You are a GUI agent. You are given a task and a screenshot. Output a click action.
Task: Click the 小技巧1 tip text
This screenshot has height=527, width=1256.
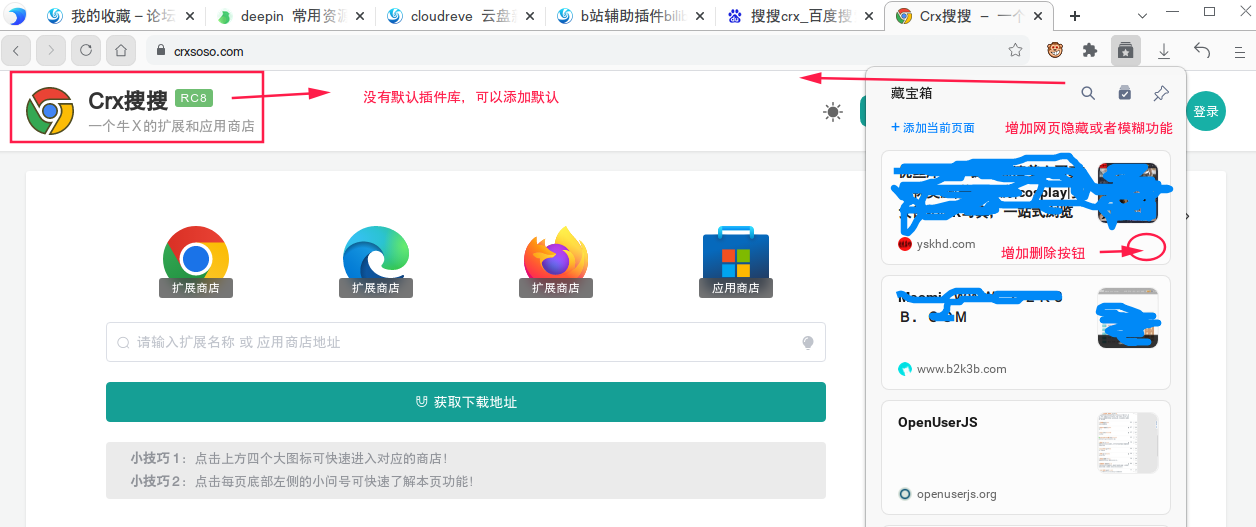click(289, 458)
